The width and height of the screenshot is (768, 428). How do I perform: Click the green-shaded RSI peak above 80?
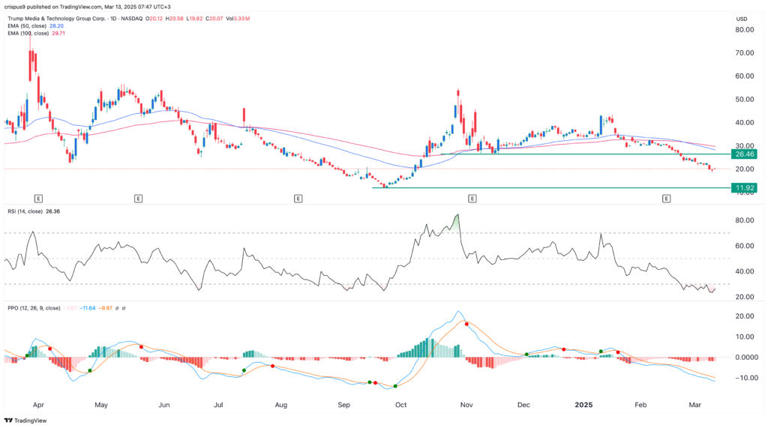click(x=457, y=220)
